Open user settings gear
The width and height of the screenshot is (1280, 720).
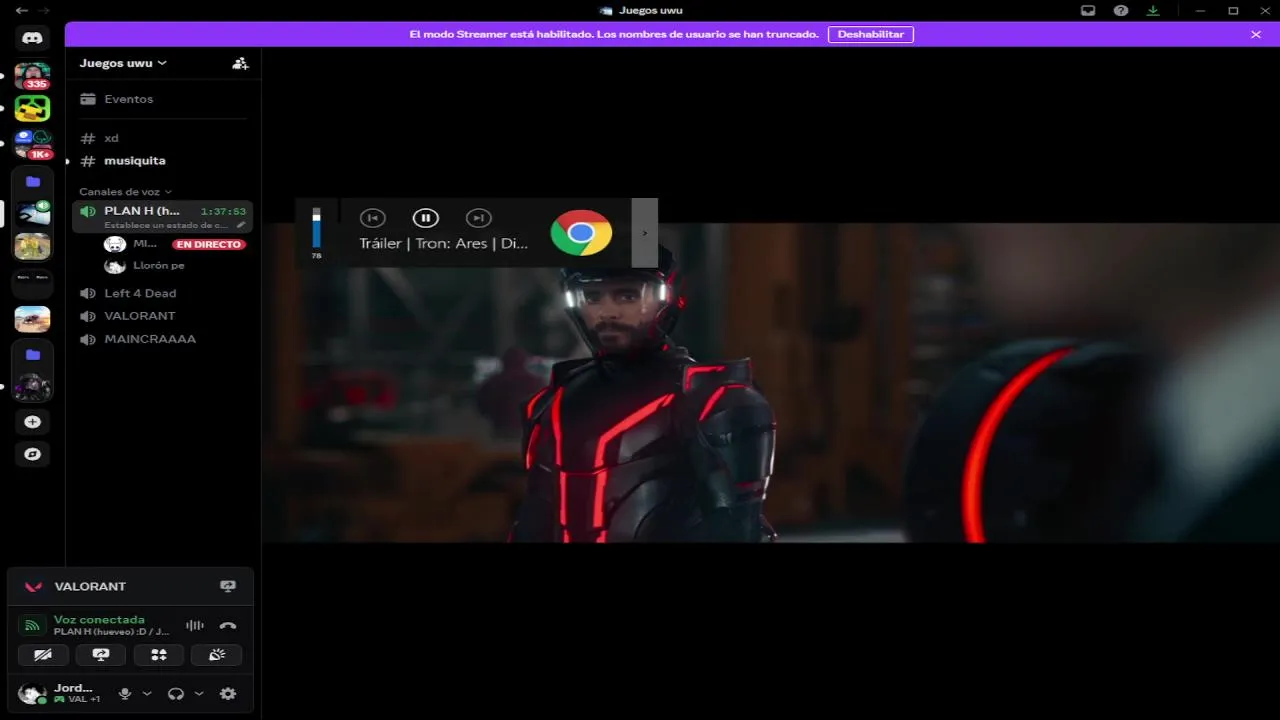(228, 694)
